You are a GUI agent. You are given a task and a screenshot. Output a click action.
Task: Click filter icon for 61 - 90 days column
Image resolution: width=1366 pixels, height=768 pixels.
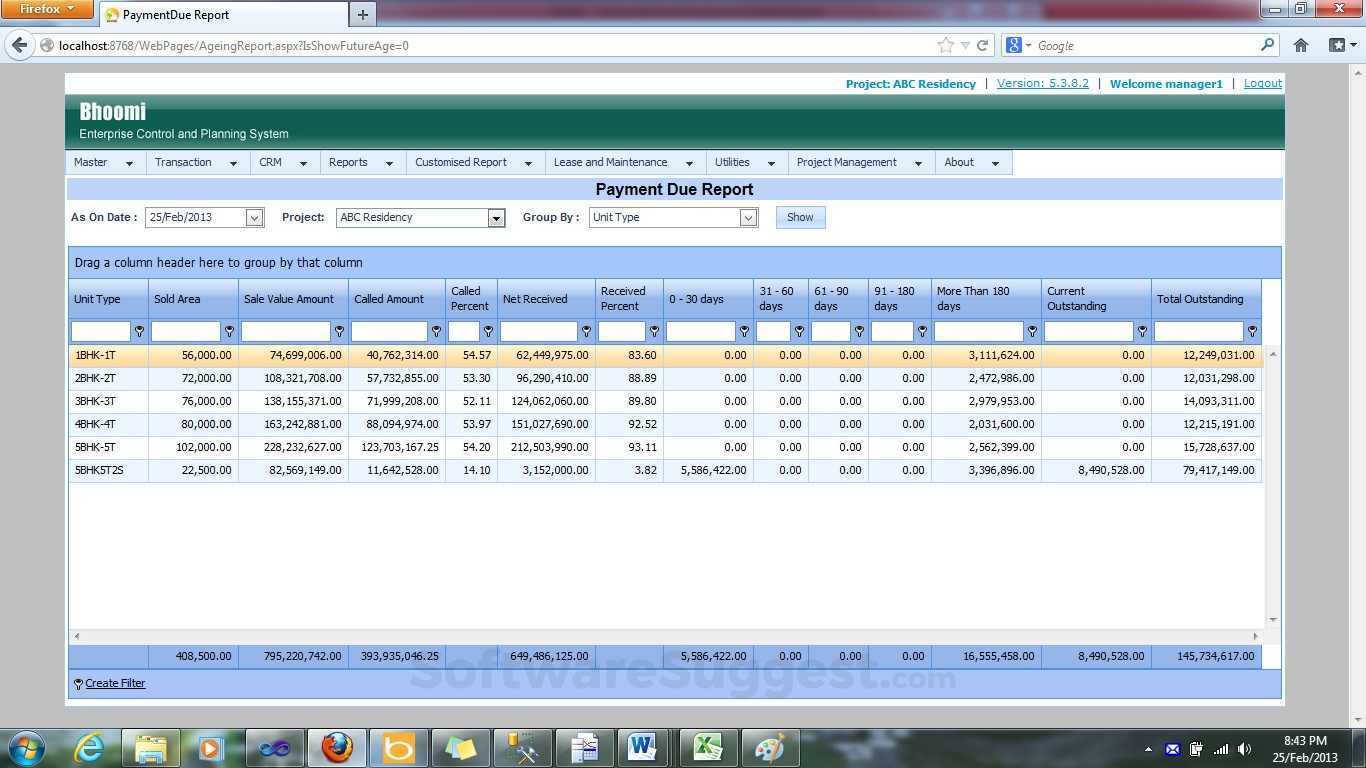click(859, 331)
